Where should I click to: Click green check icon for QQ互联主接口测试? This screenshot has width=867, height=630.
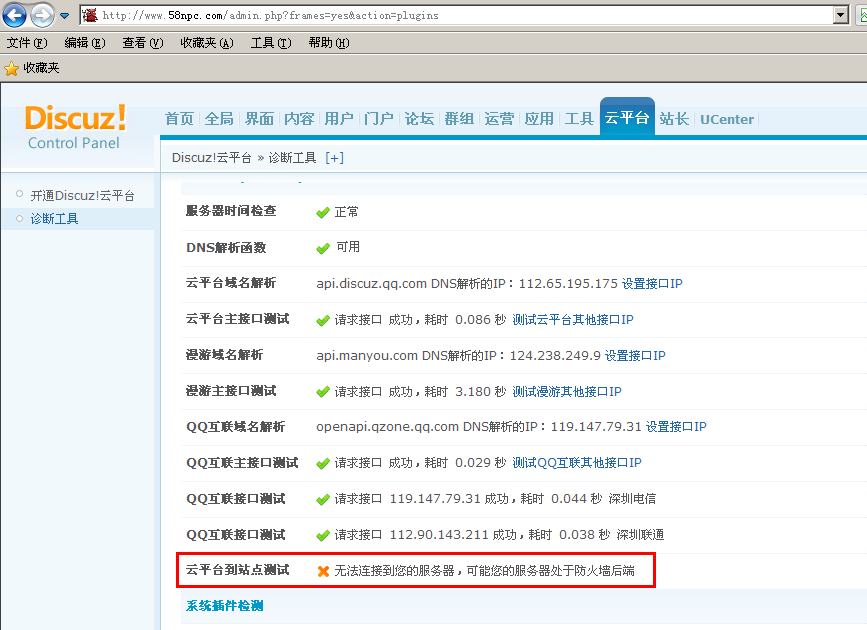pyautogui.click(x=323, y=464)
